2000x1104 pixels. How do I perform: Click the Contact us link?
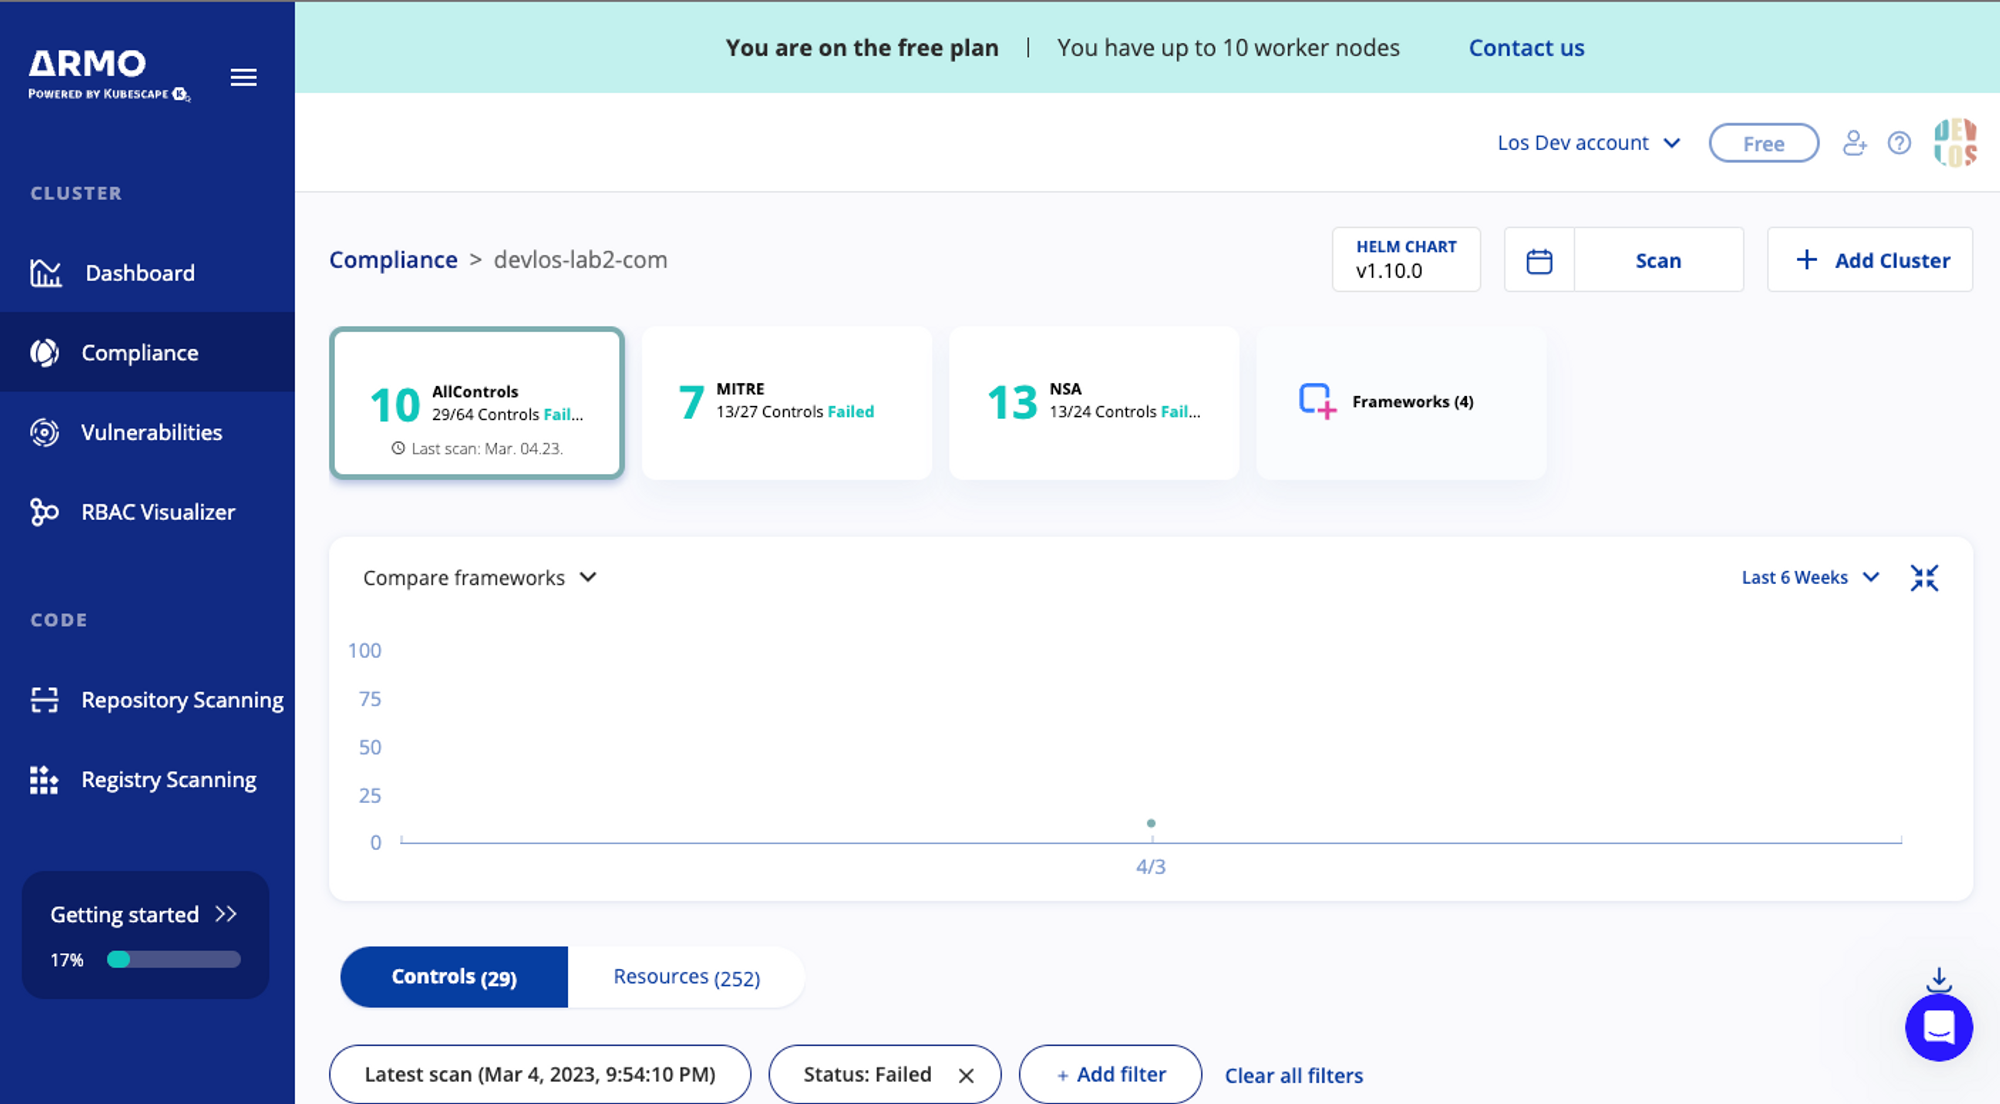1526,48
